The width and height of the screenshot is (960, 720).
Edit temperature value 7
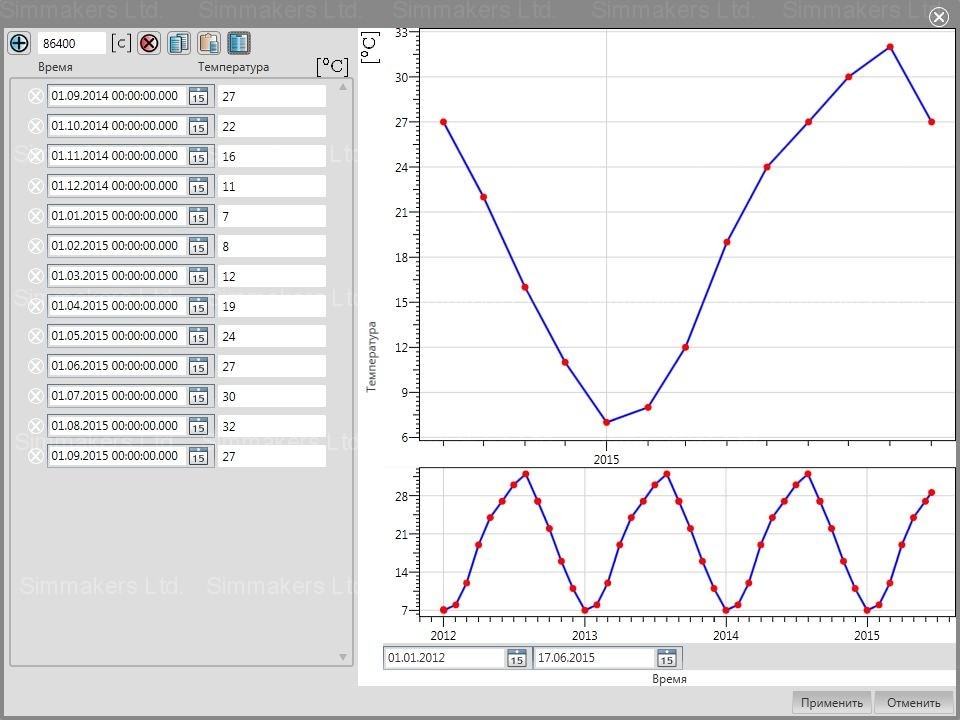point(272,216)
